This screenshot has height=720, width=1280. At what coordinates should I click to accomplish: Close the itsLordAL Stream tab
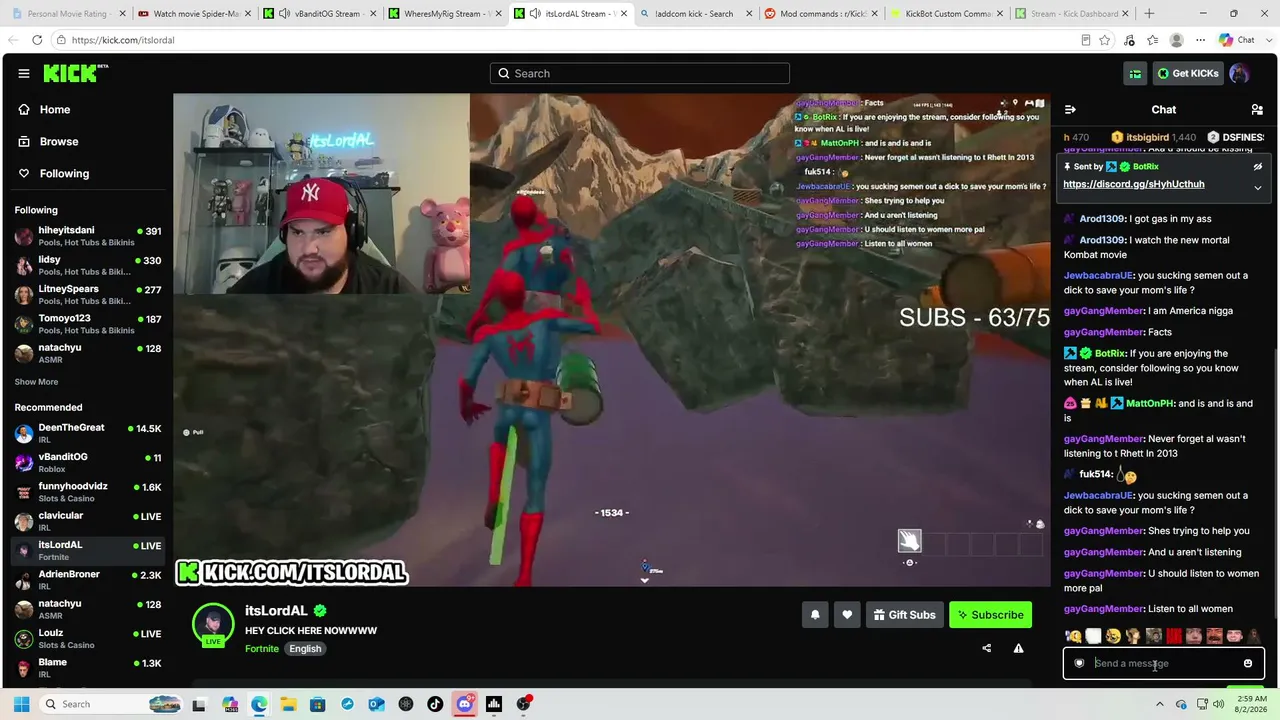(x=624, y=14)
